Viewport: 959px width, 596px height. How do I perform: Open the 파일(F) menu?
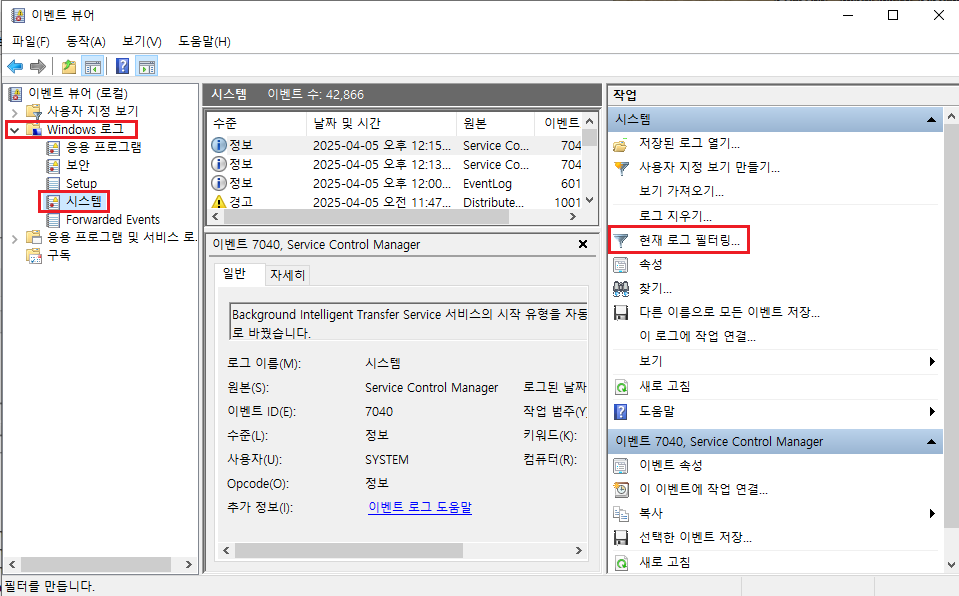click(x=31, y=42)
